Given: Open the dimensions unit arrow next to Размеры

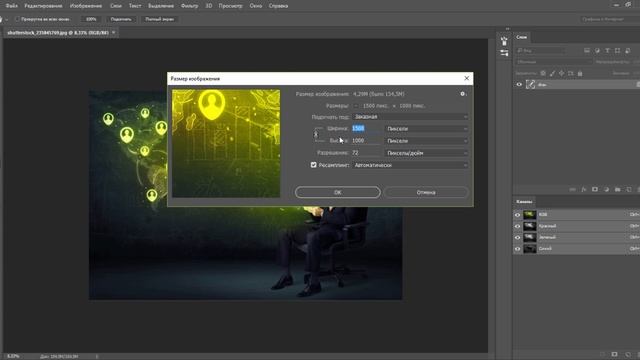Looking at the screenshot, I should [x=356, y=106].
